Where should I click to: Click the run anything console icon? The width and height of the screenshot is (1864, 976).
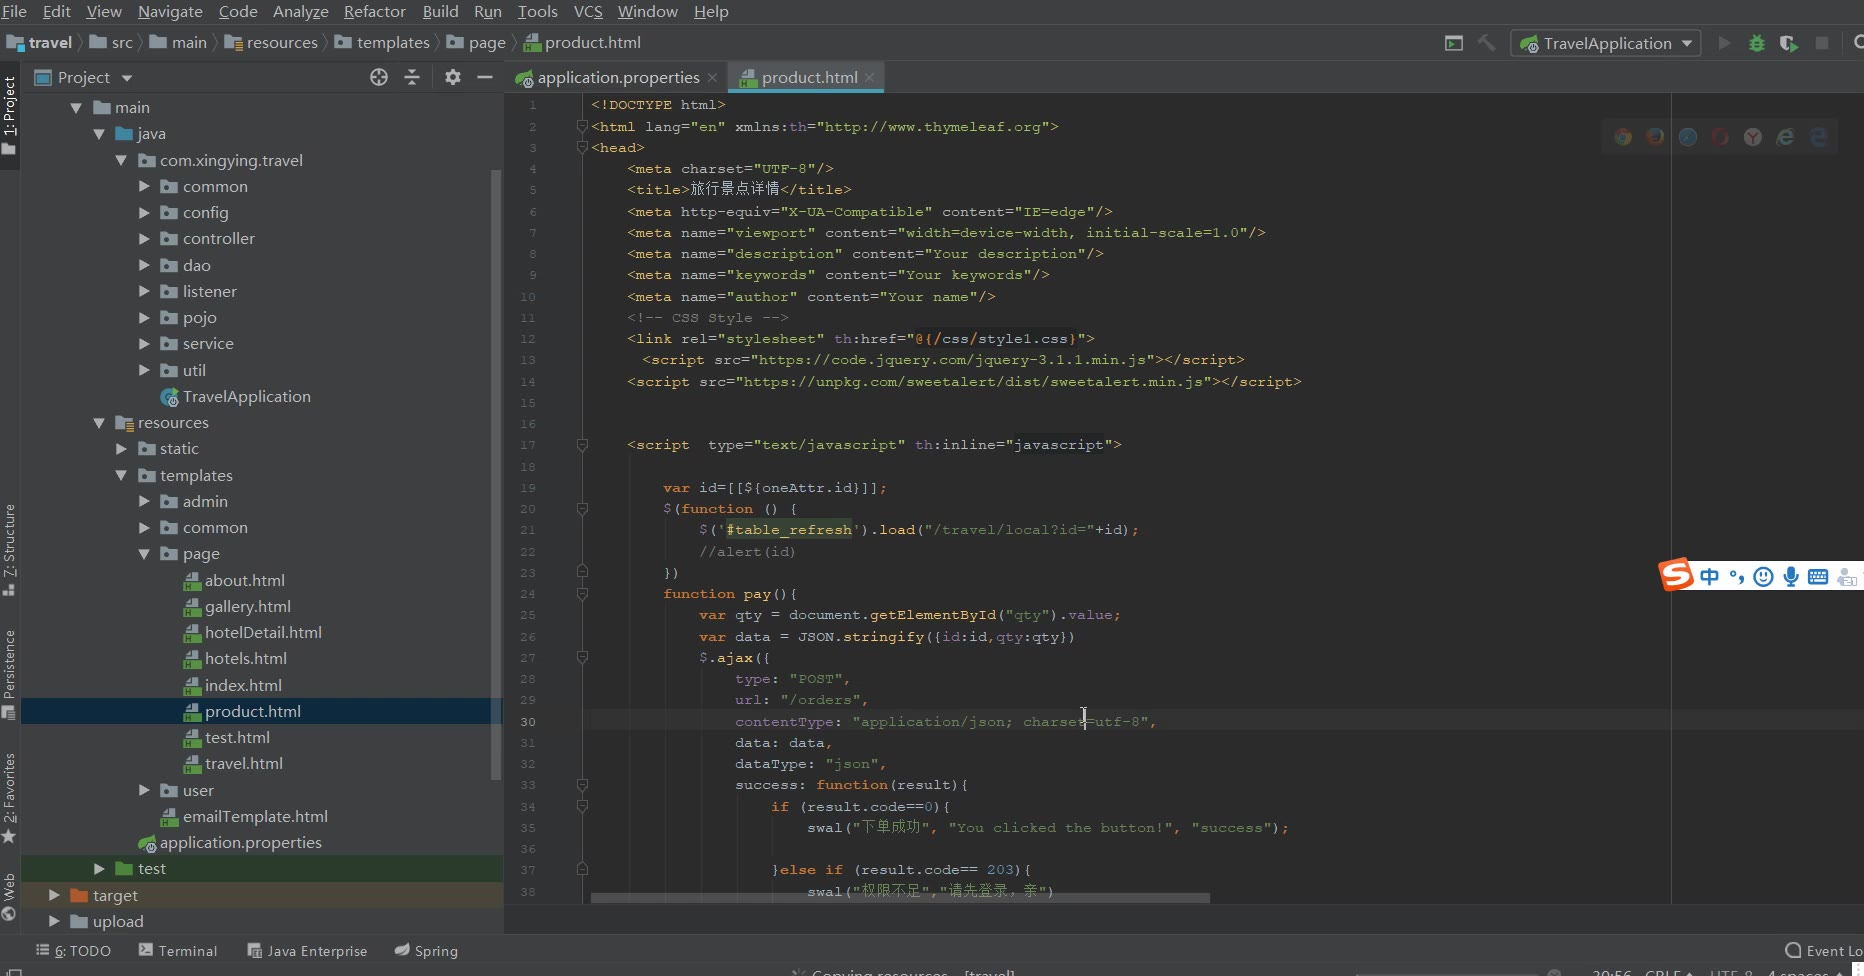click(1454, 43)
